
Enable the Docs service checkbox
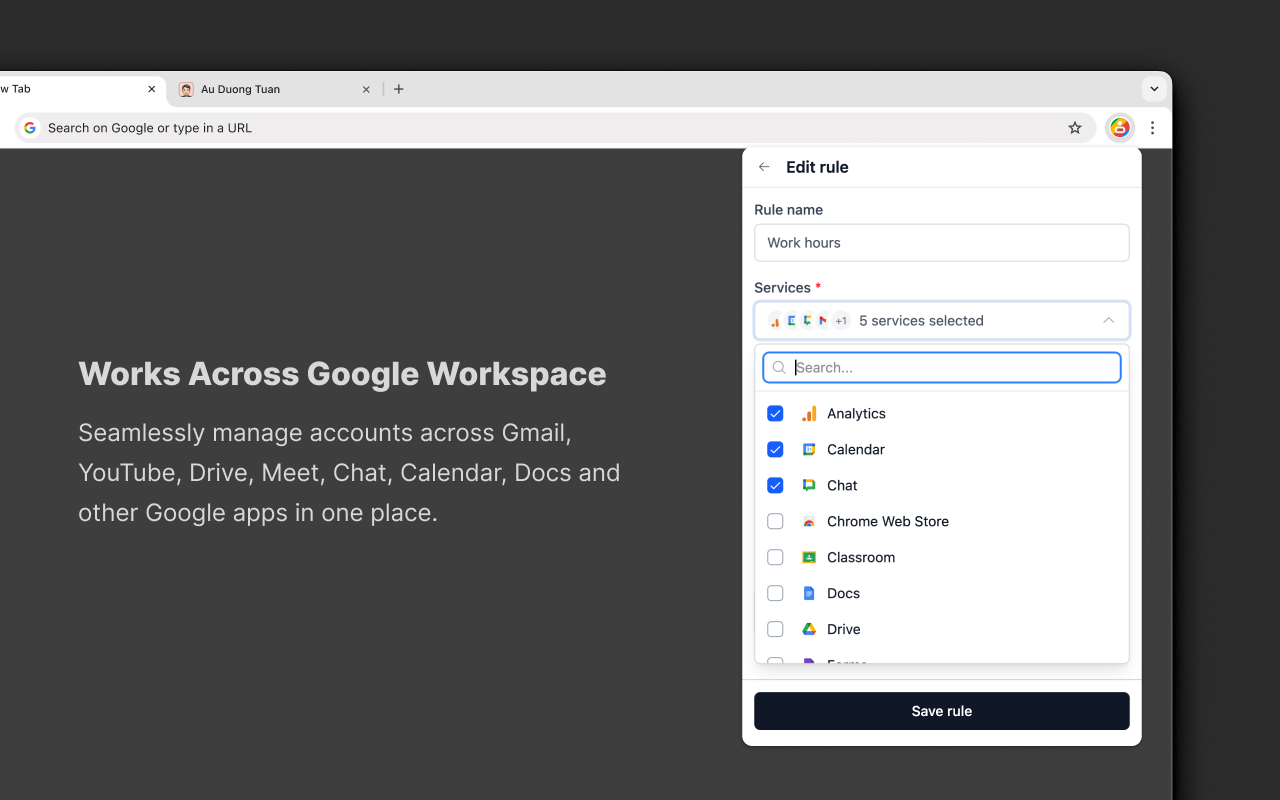775,593
